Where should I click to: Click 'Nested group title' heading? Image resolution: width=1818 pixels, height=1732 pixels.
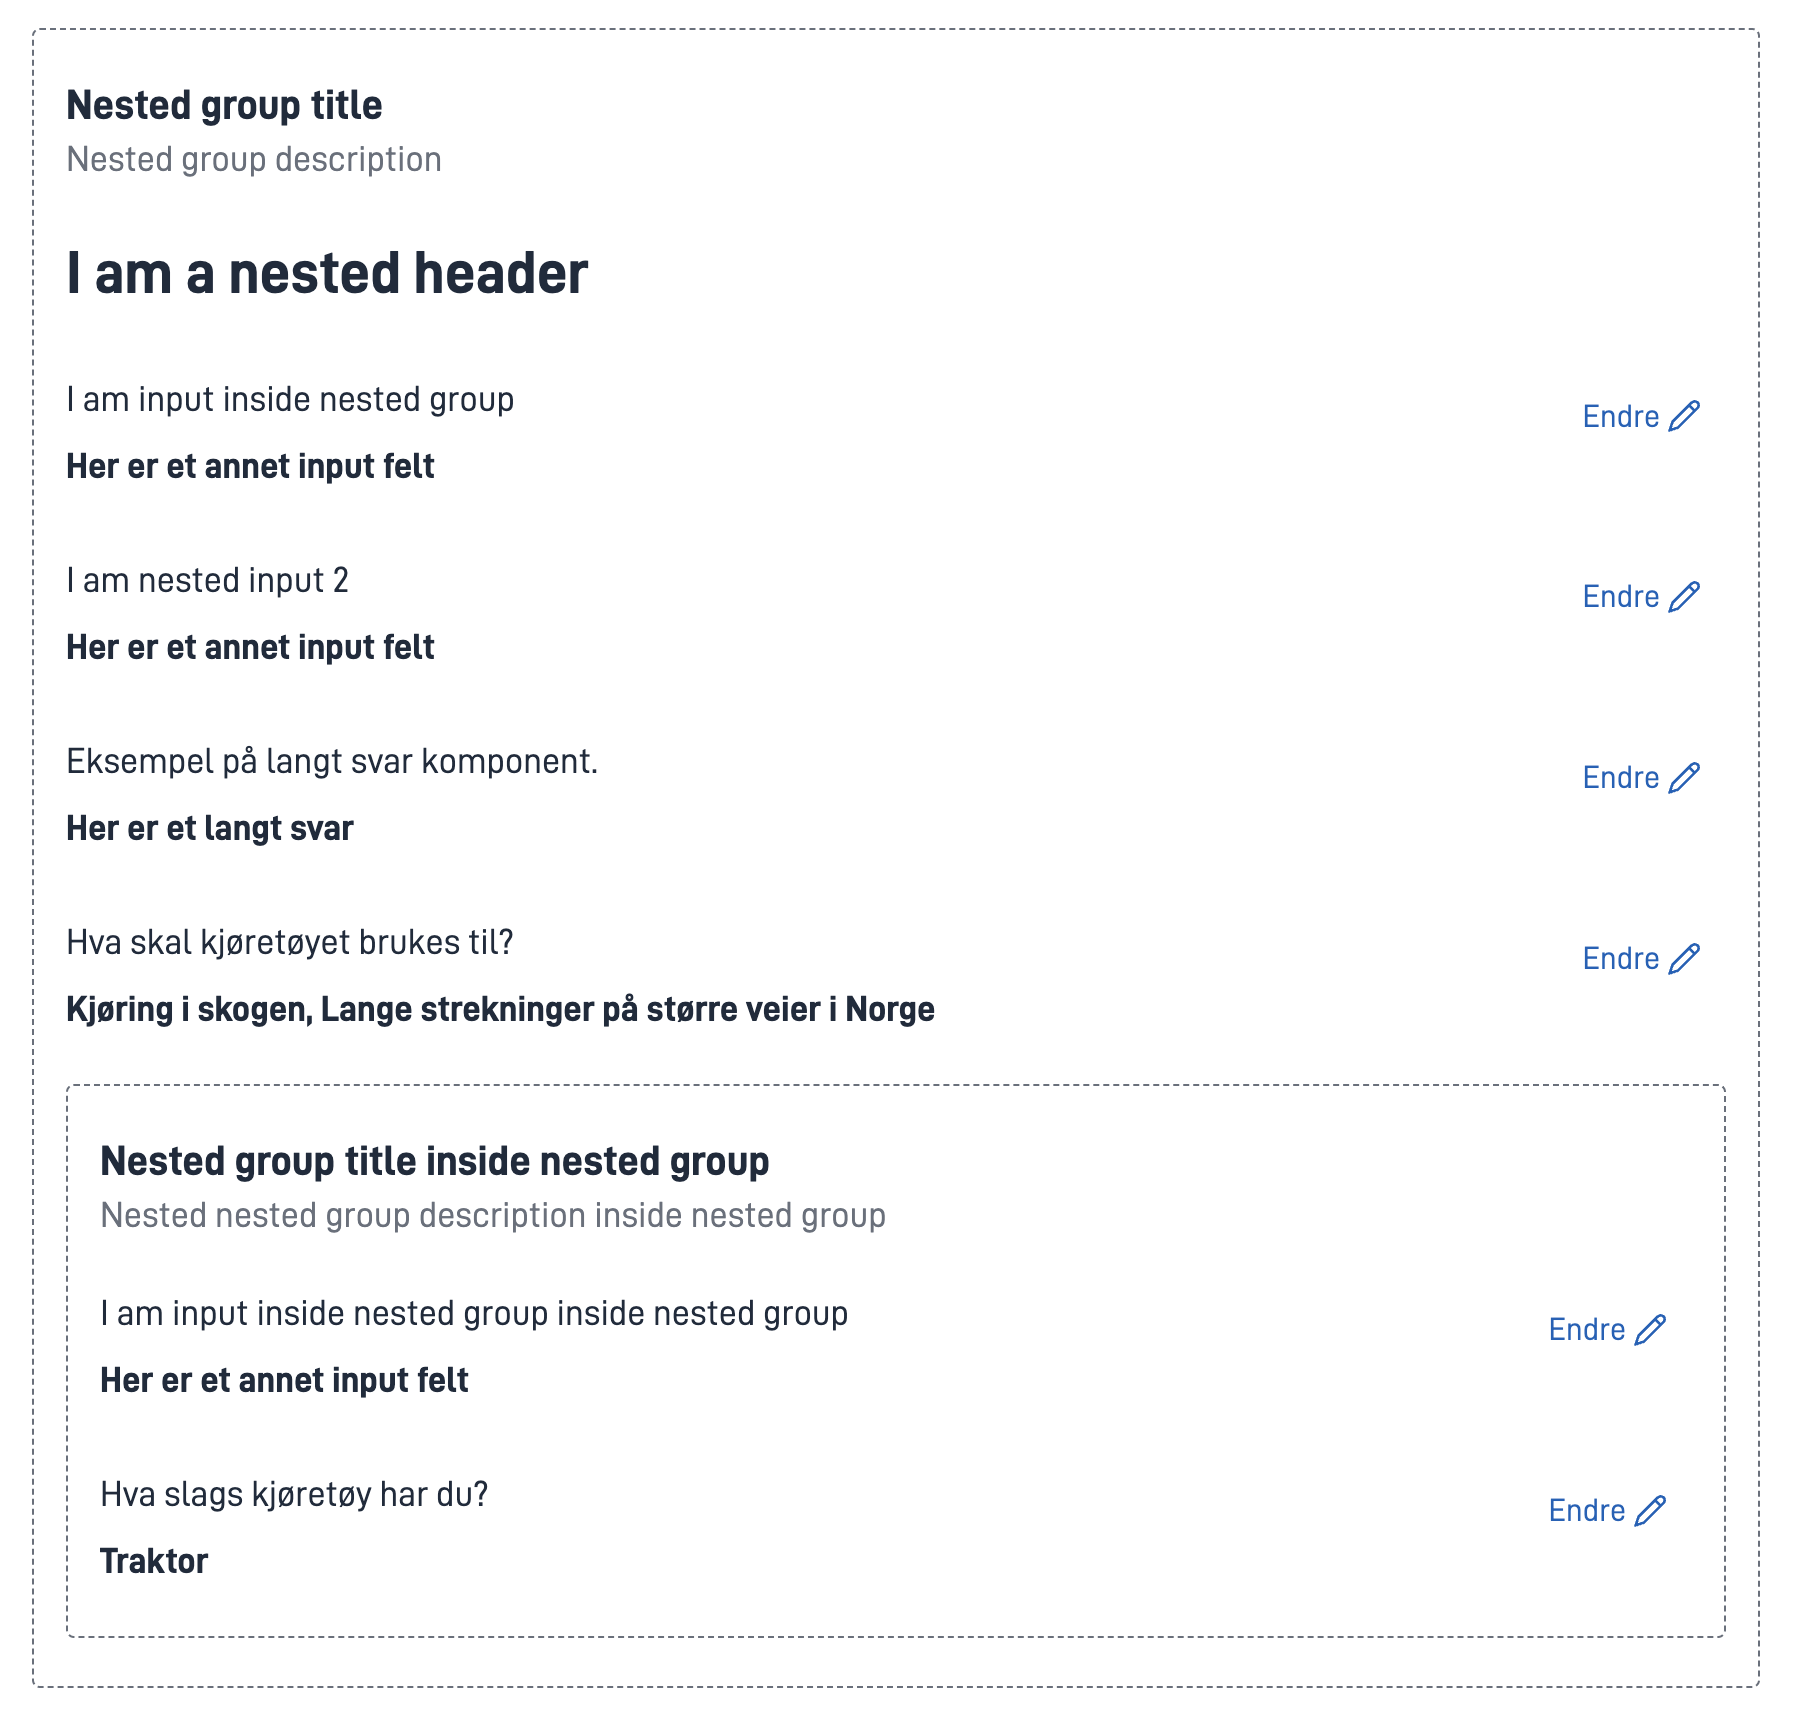tap(224, 105)
